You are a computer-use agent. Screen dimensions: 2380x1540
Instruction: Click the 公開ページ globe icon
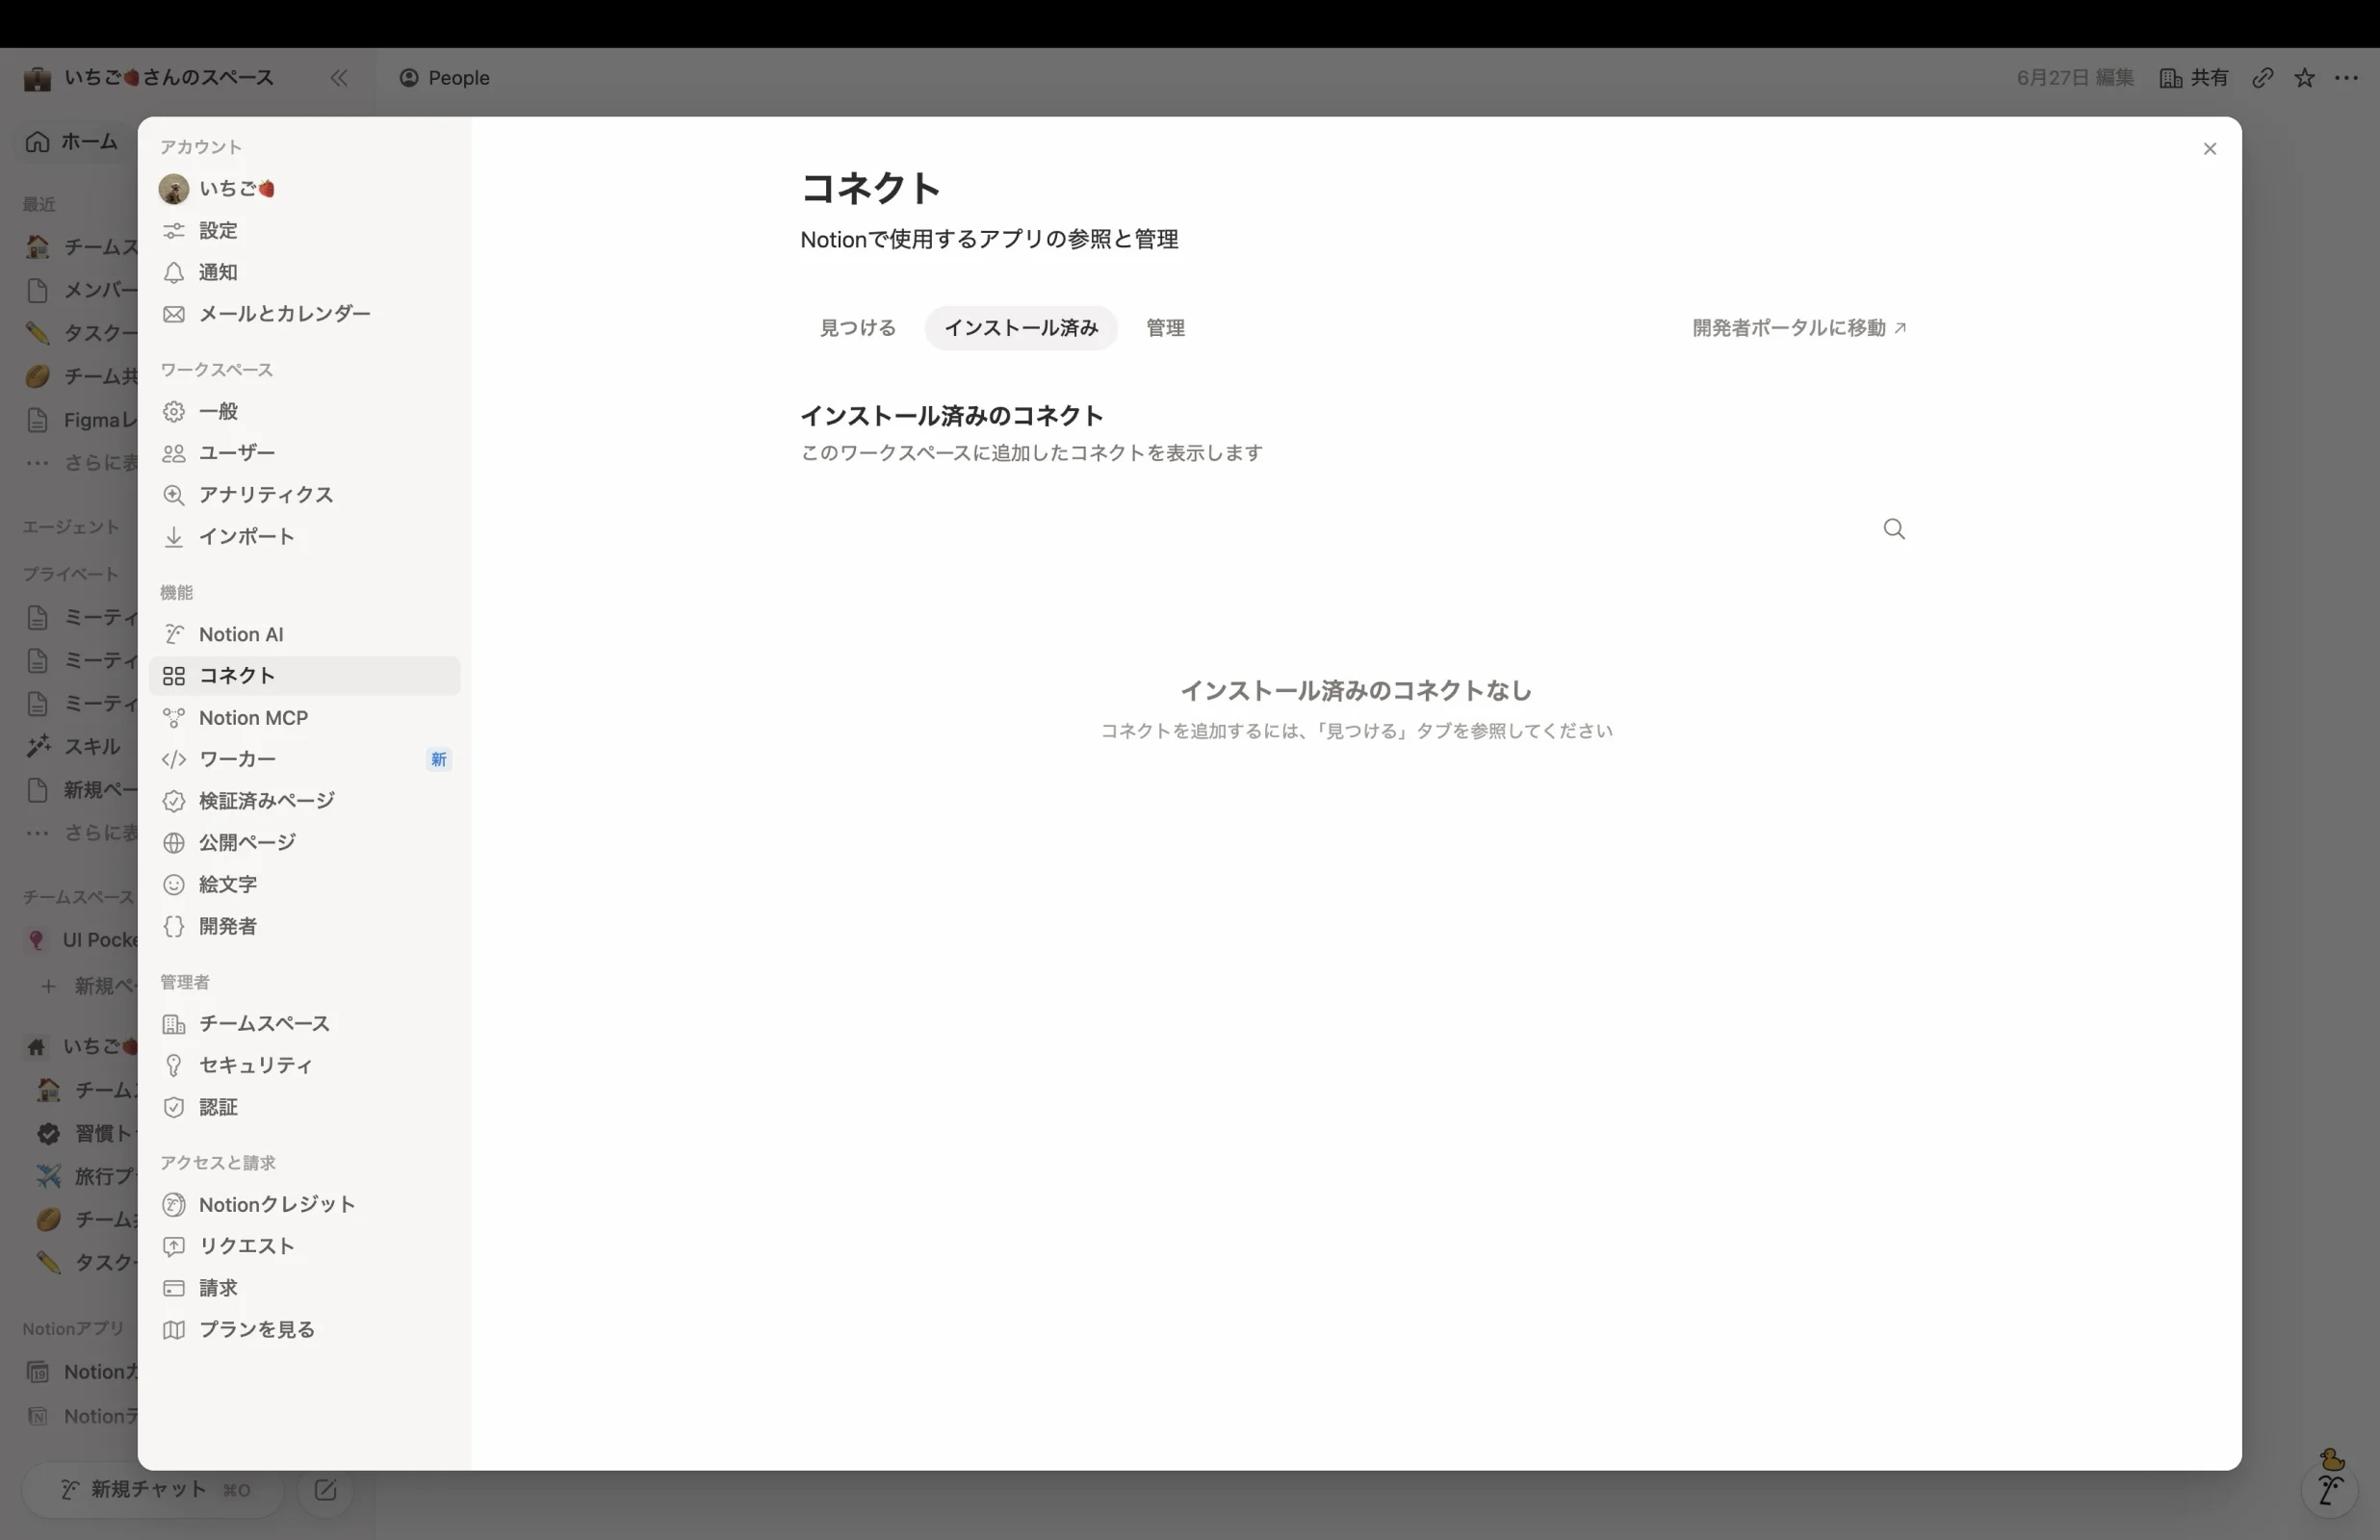pyautogui.click(x=174, y=843)
